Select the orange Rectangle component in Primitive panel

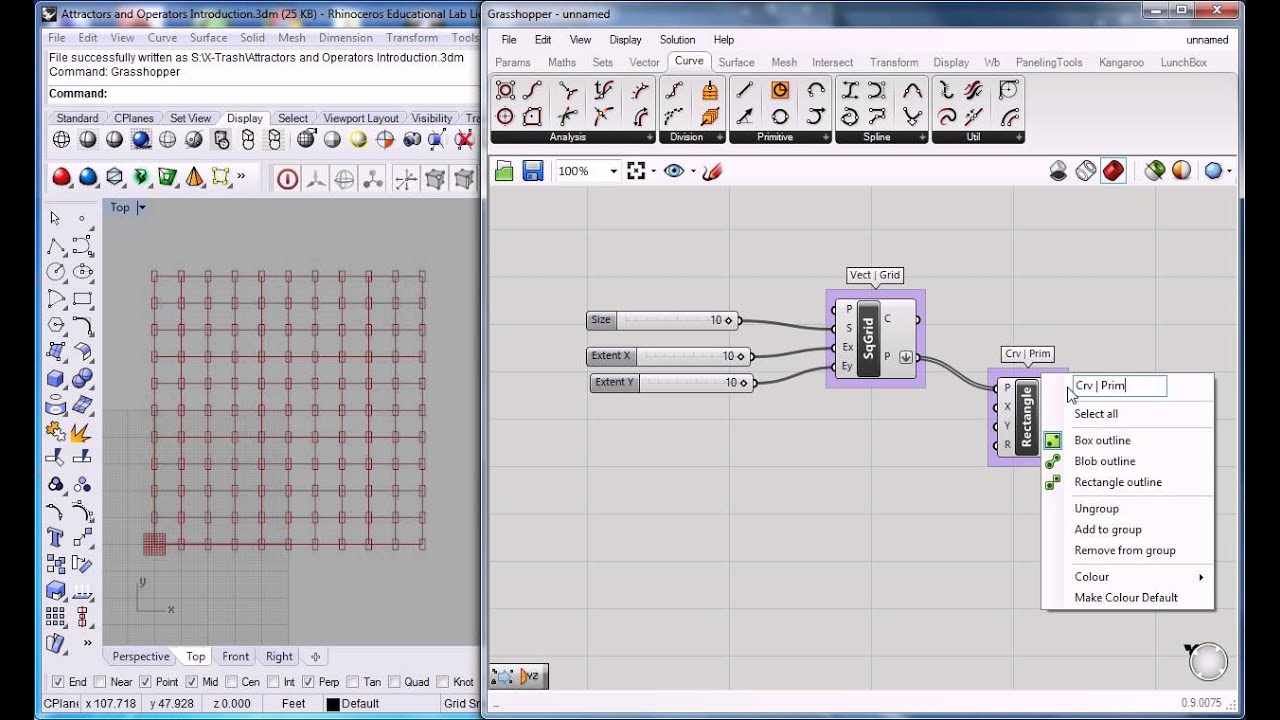[780, 90]
